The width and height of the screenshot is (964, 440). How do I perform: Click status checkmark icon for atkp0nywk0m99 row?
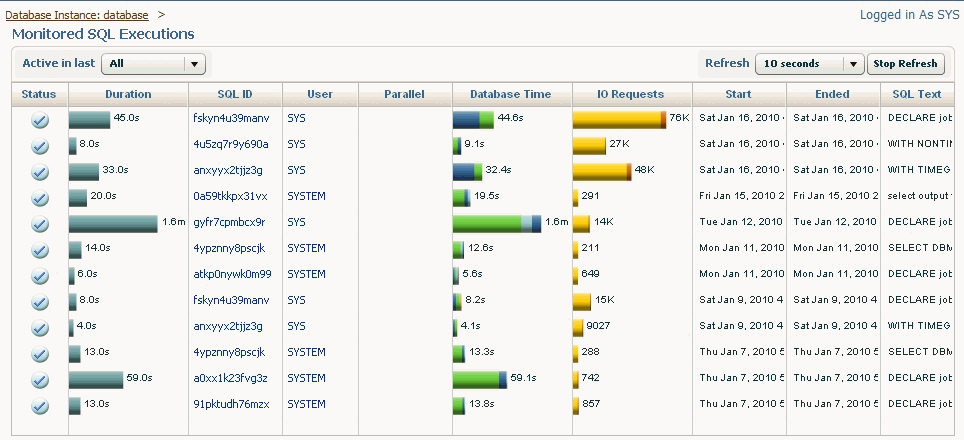click(40, 276)
